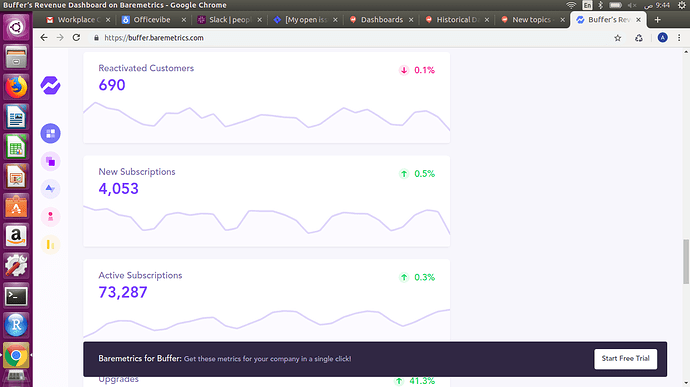Click the 4,053 new subscriptions value
Viewport: 690px width, 387px height.
click(118, 188)
